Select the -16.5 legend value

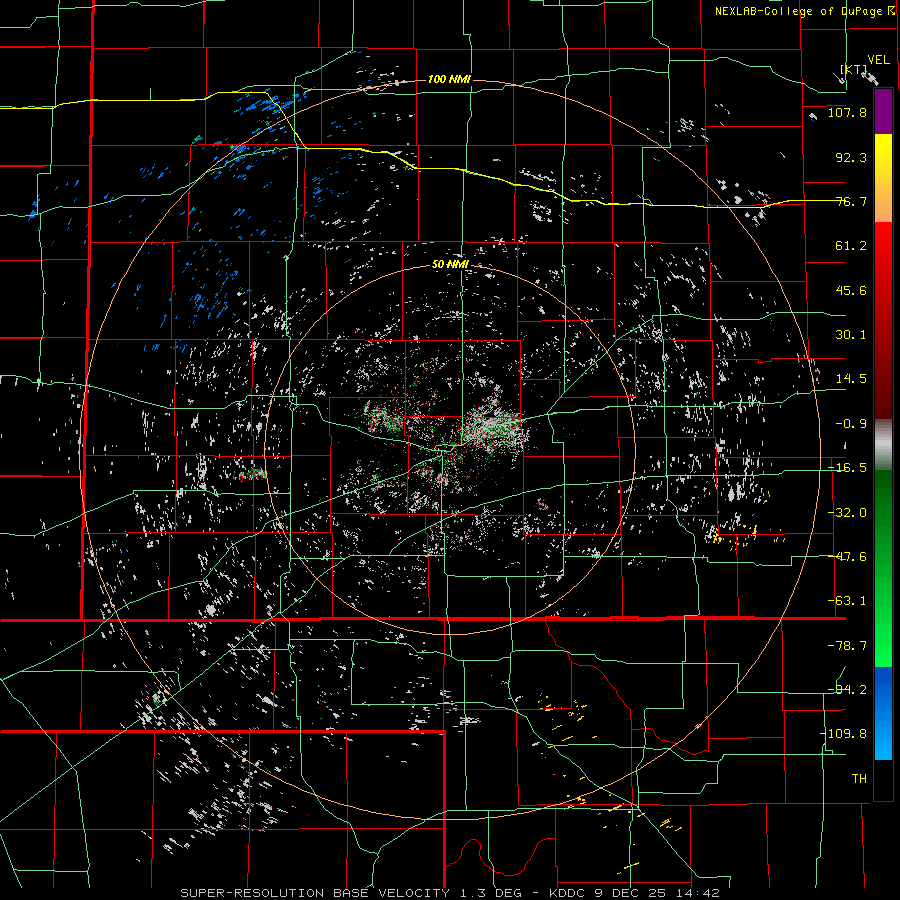pos(847,468)
